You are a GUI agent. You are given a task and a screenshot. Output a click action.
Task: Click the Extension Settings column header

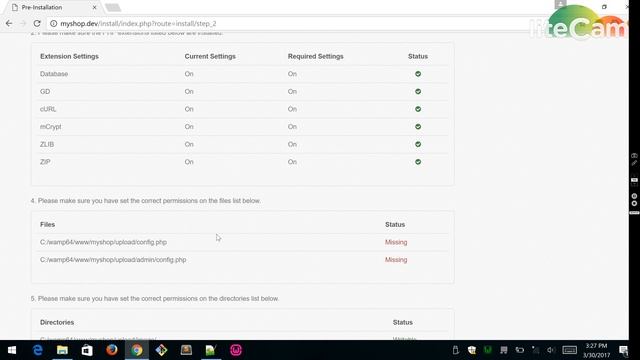69,56
